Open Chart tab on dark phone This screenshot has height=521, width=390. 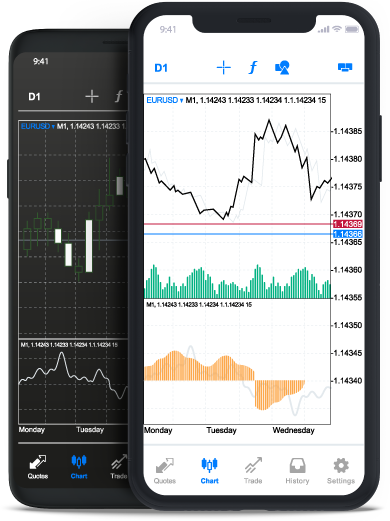click(79, 467)
